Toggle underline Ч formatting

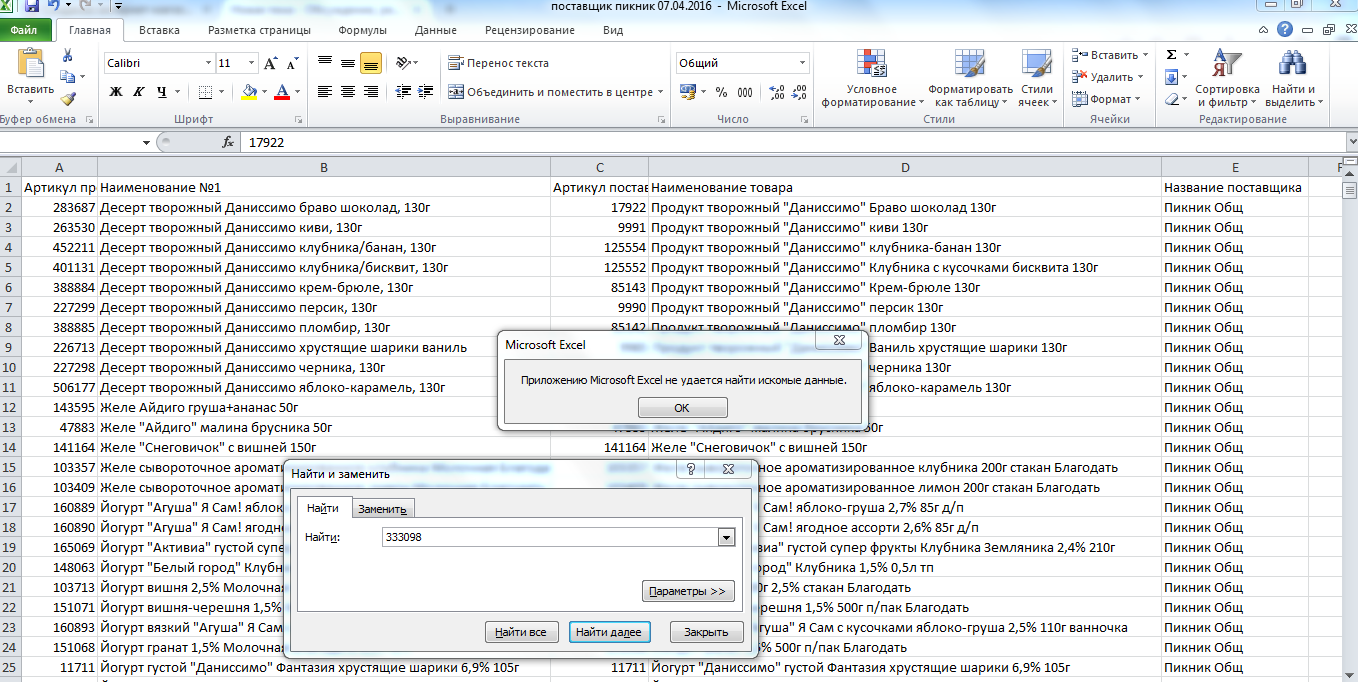point(162,92)
